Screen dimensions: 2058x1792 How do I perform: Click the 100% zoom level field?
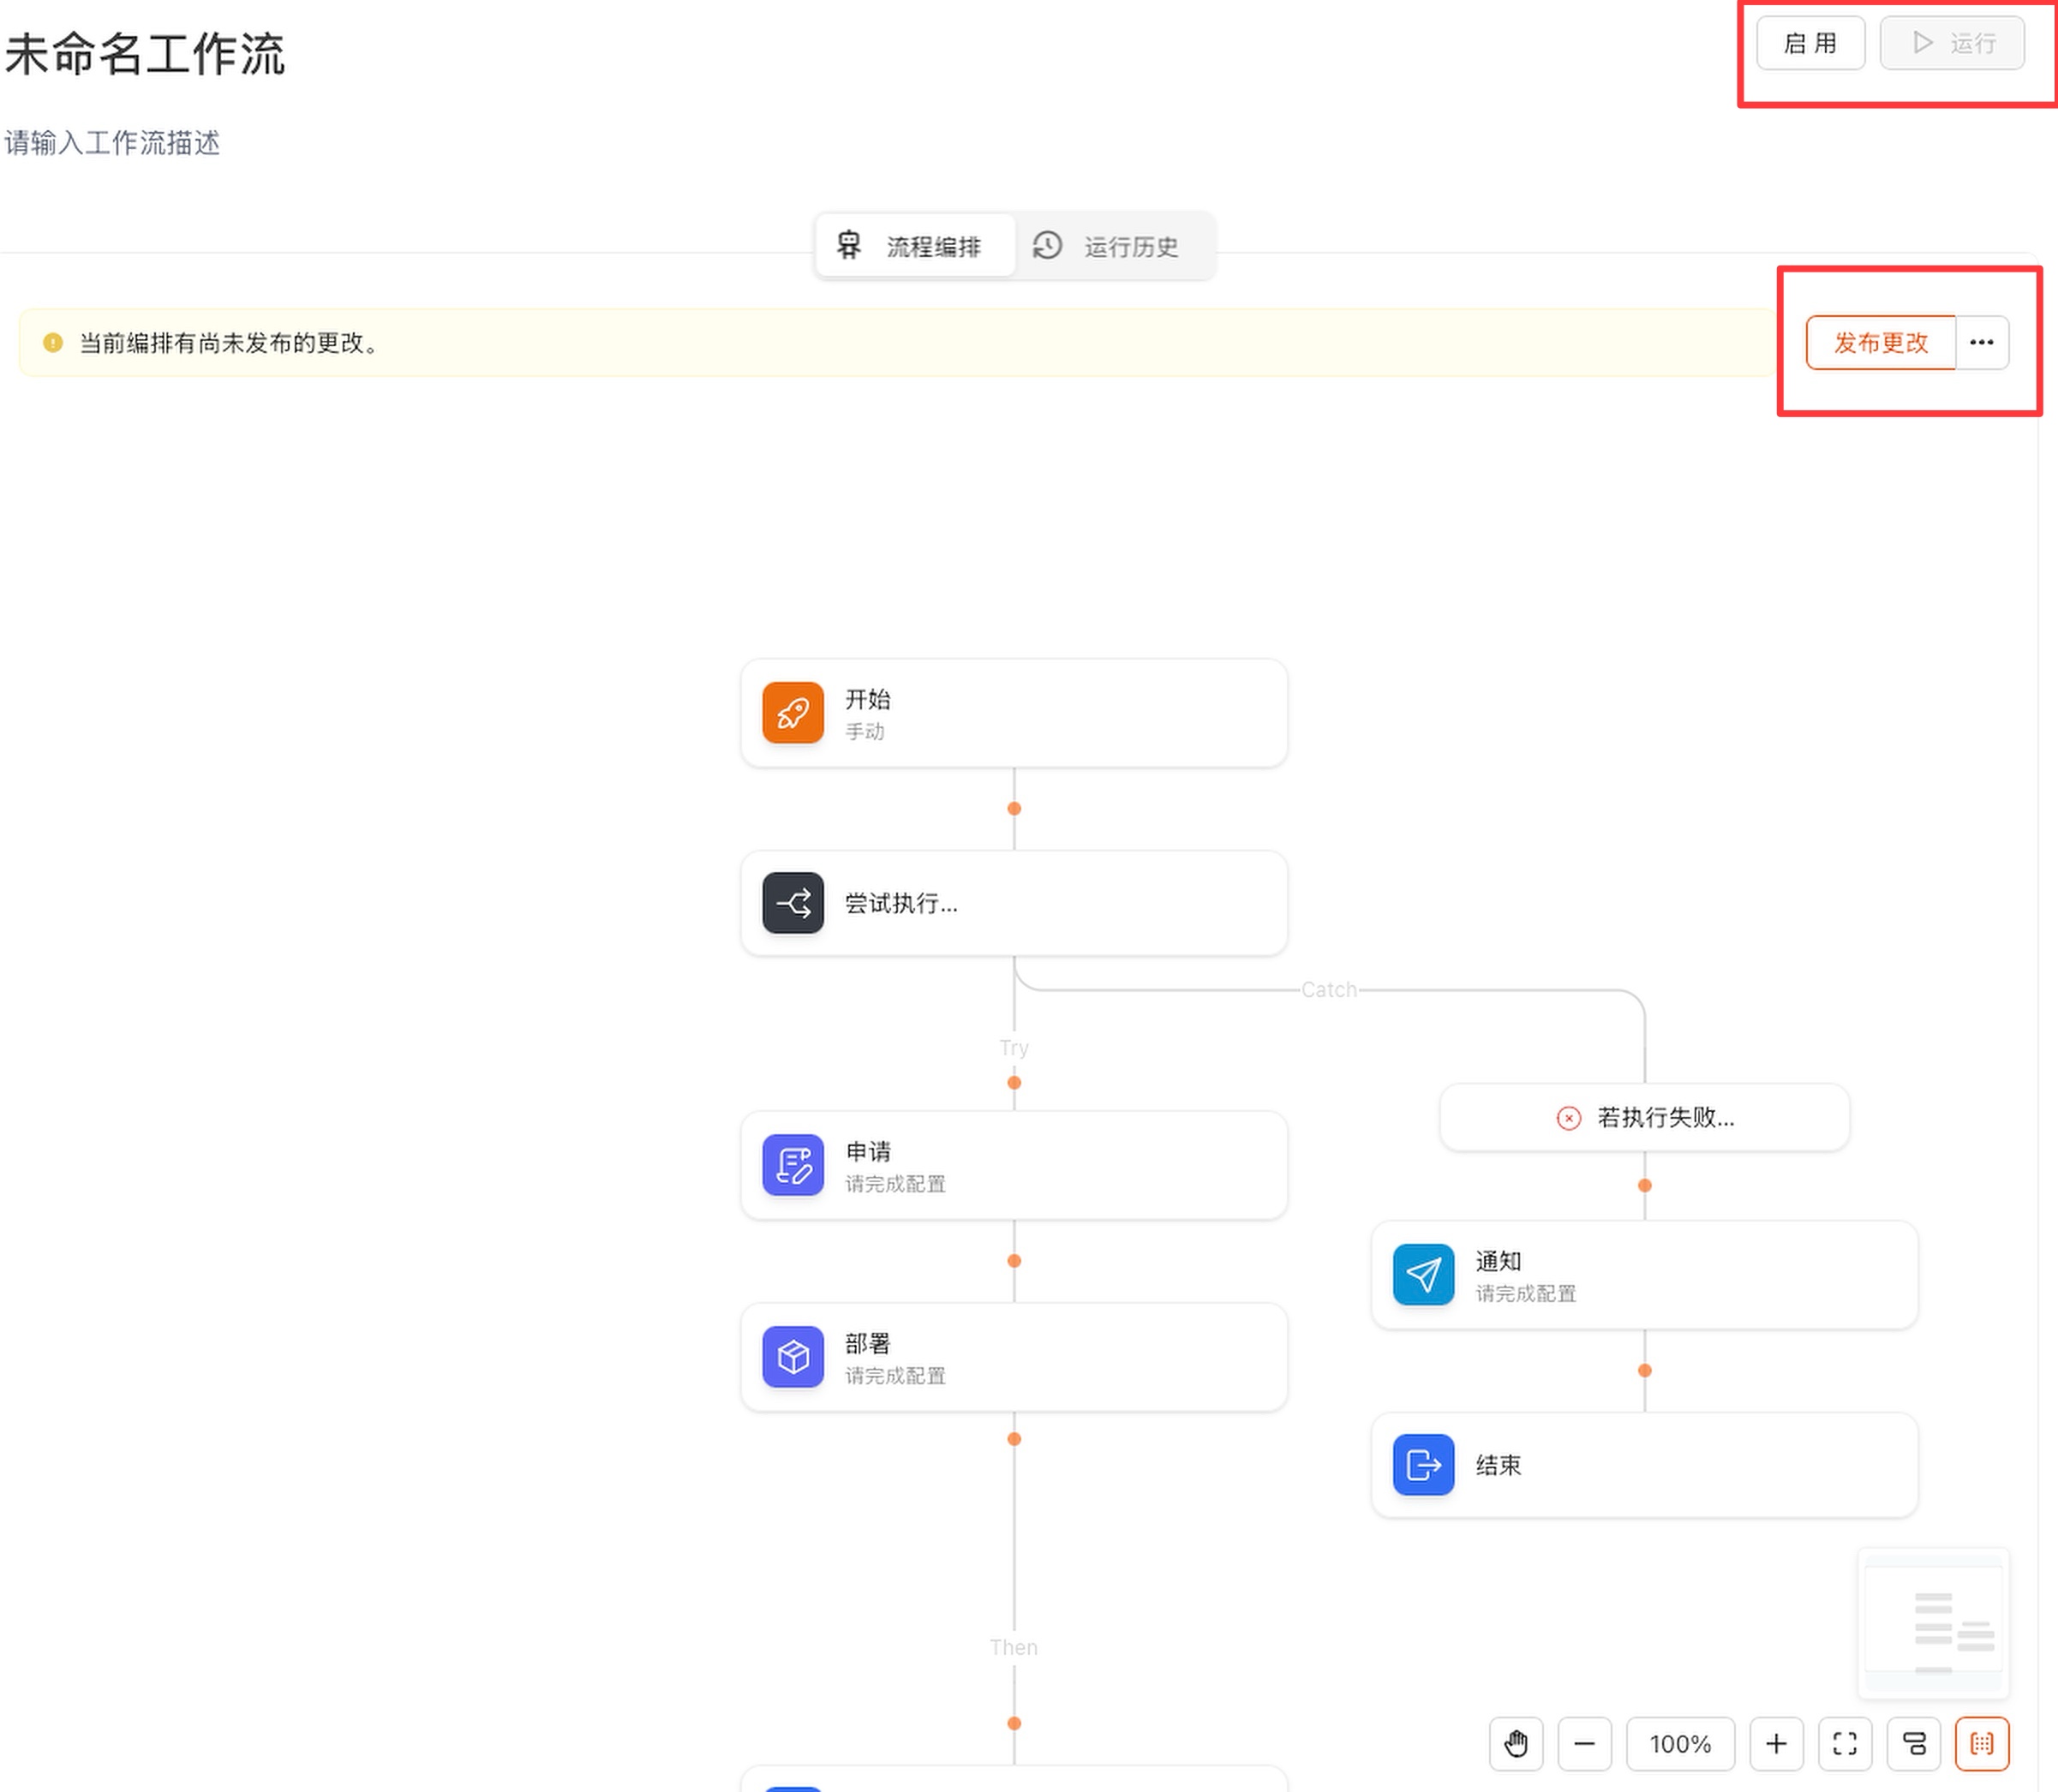pyautogui.click(x=1680, y=1744)
